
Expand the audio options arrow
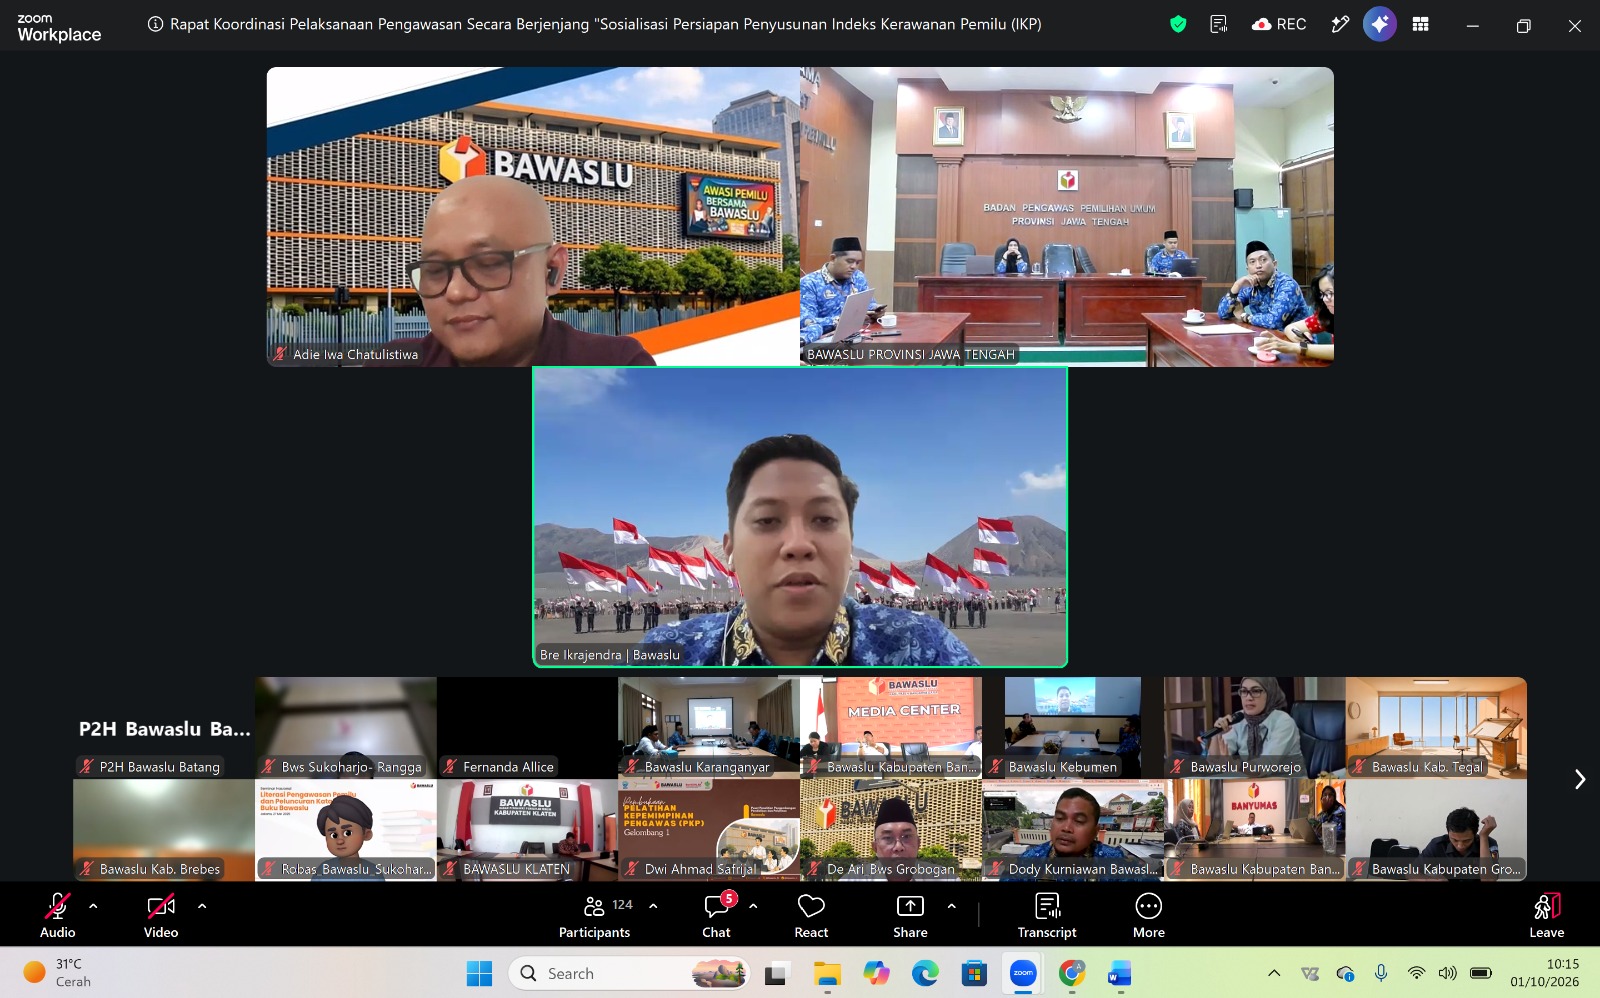(93, 906)
